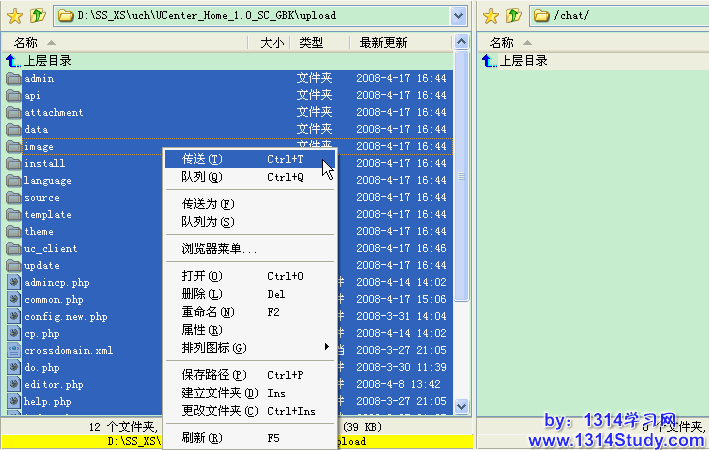Click the left pane up-folder icon

[37, 16]
